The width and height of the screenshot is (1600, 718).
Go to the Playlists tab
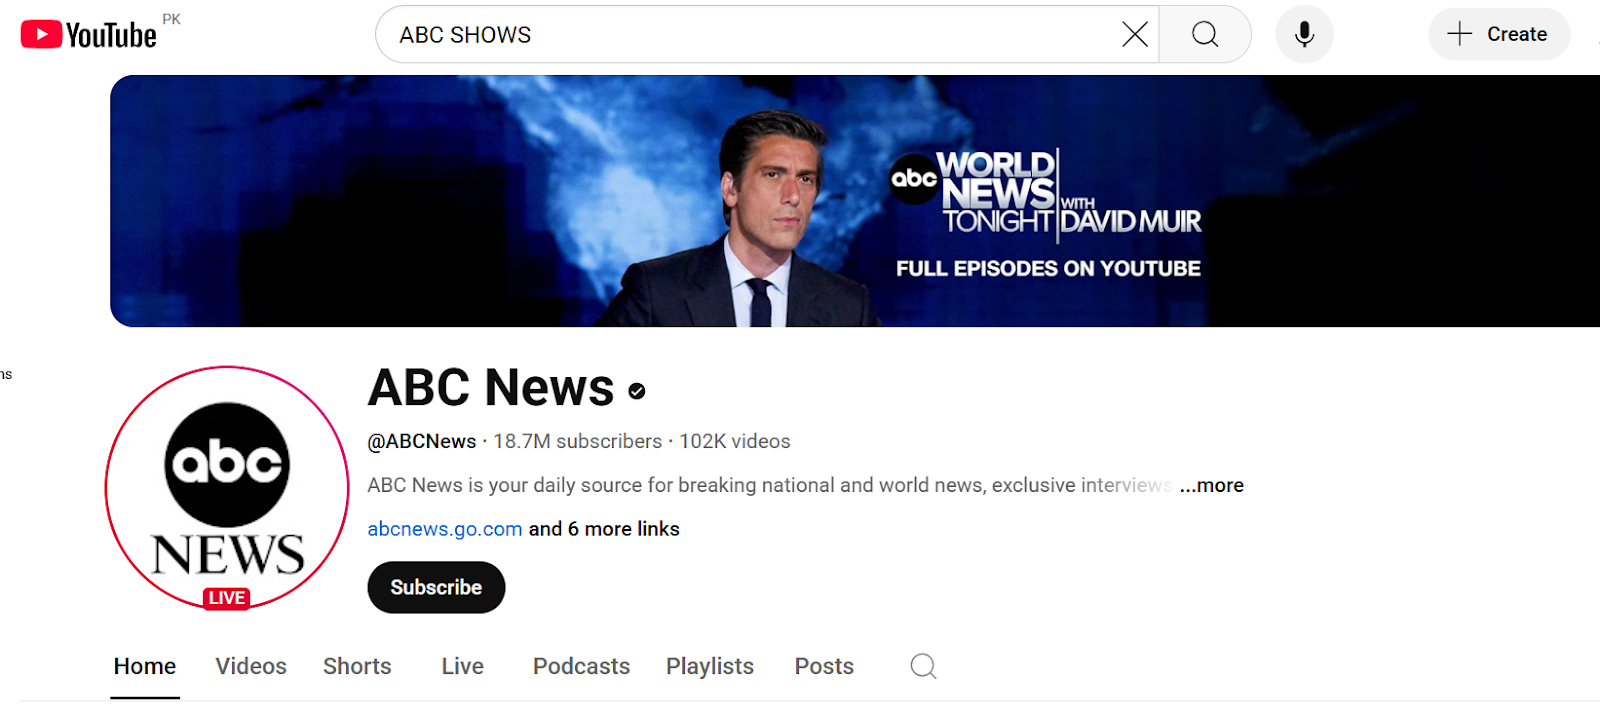[x=710, y=666]
